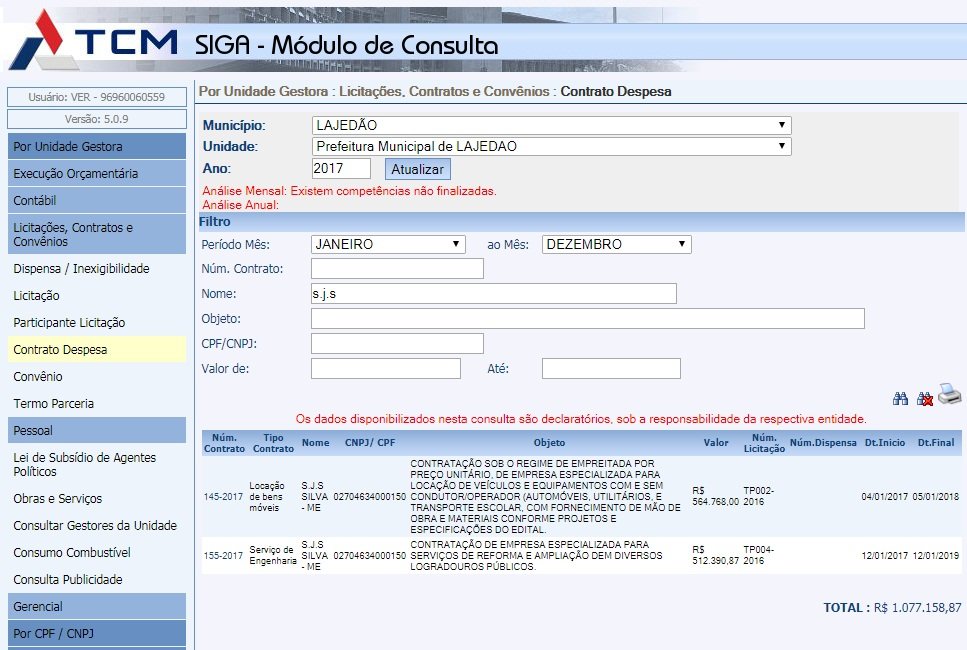Screen dimensions: 967x650
Task: Click the Nome input field
Action: tap(493, 293)
